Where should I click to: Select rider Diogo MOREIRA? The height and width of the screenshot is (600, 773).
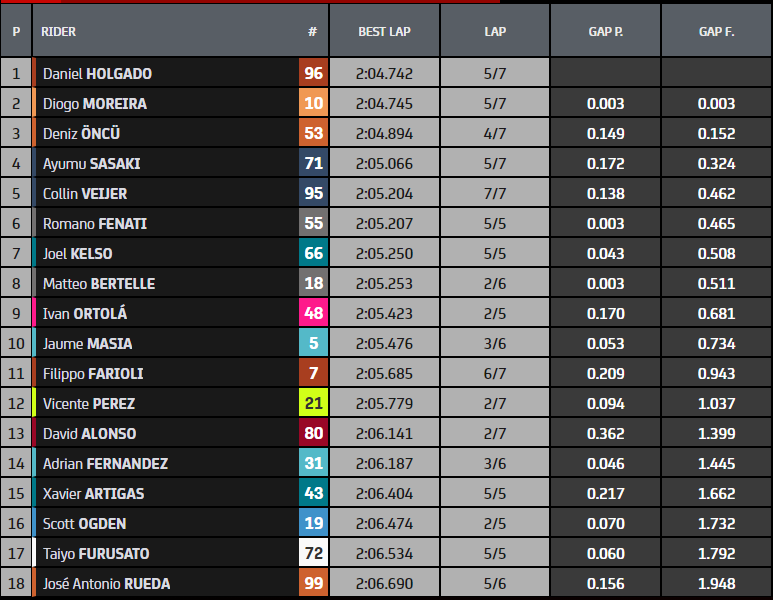[94, 104]
